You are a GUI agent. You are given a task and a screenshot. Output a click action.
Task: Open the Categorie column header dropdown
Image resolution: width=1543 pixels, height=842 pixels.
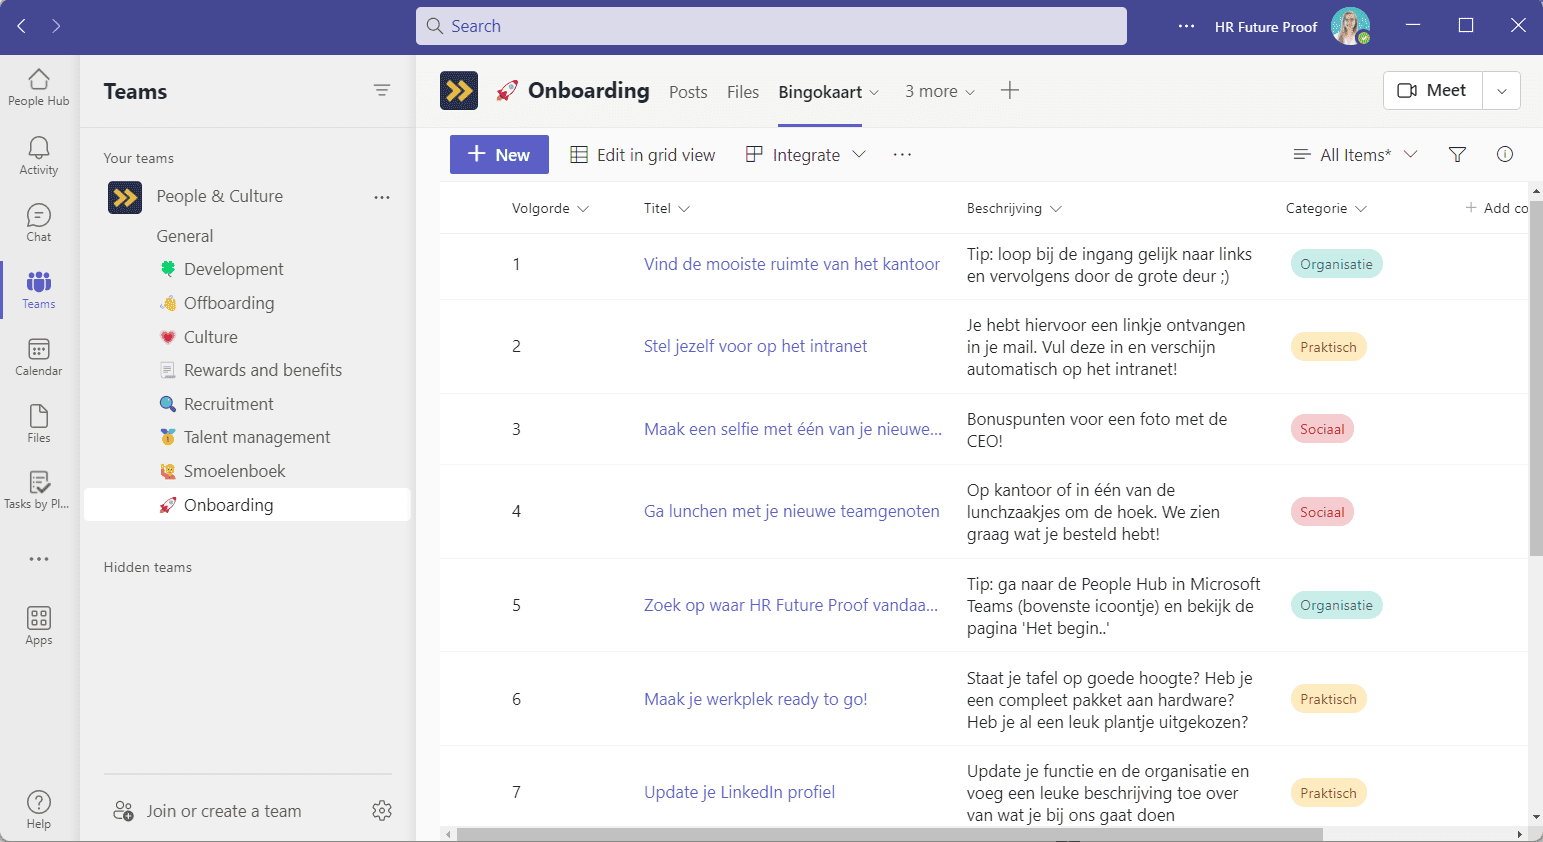1326,208
